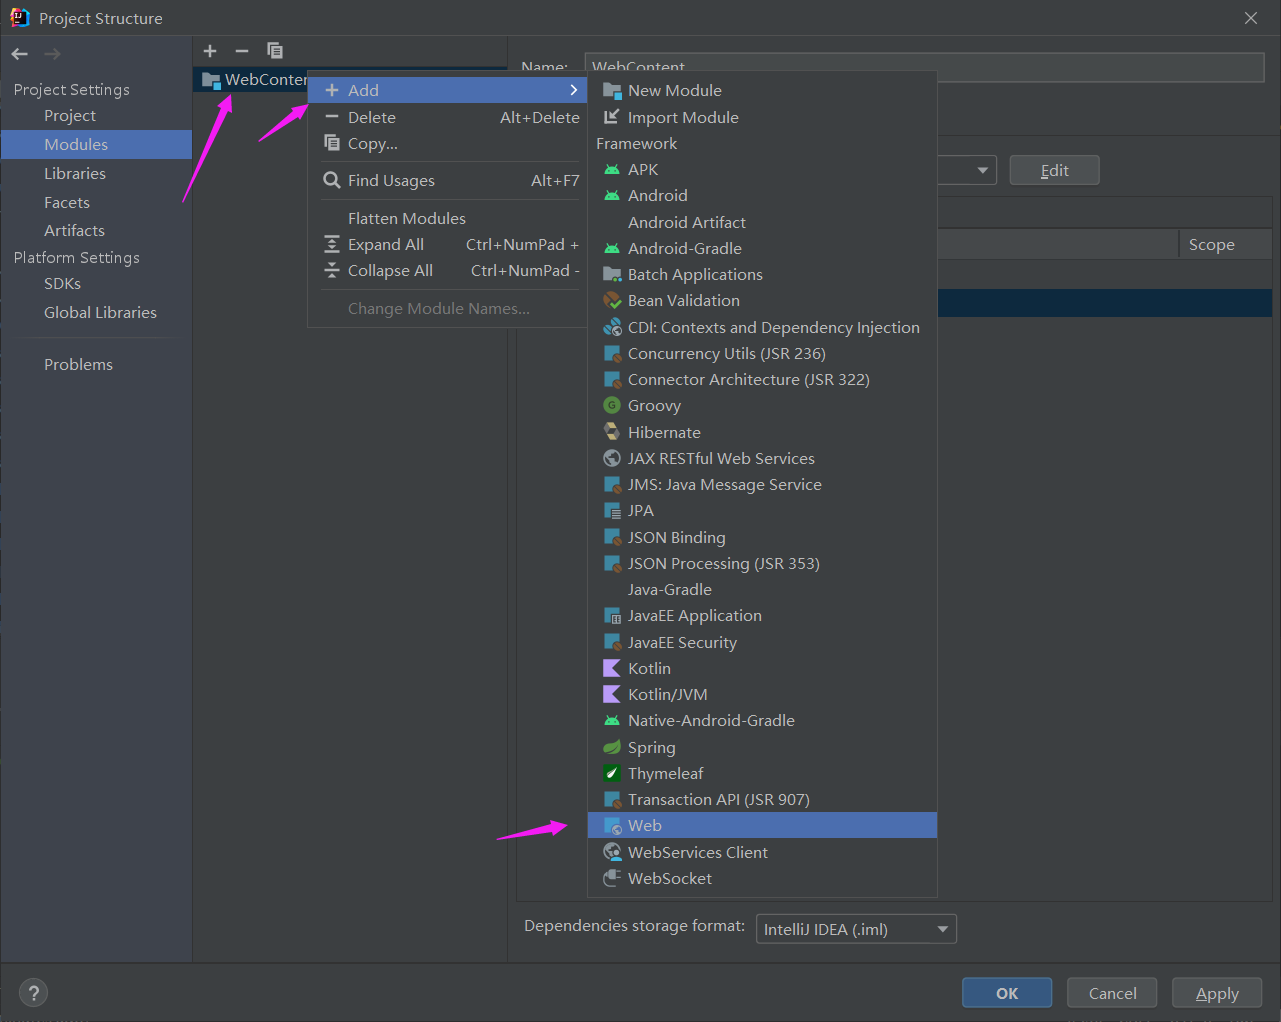
Task: Add the Spring framework
Action: pyautogui.click(x=762, y=748)
